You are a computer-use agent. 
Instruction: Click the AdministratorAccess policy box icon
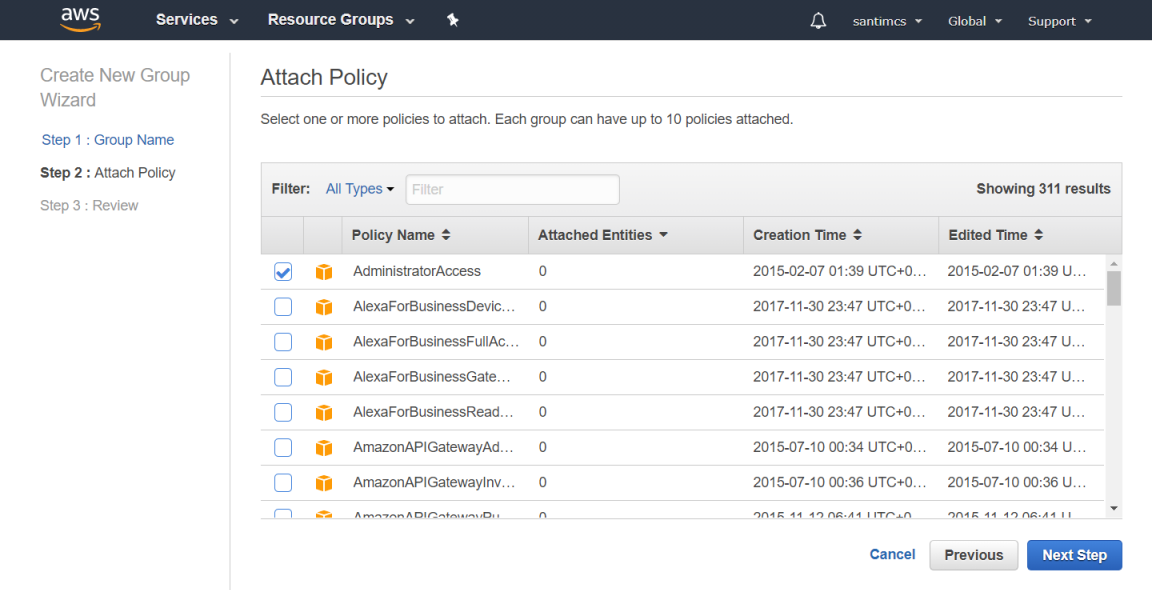[324, 272]
